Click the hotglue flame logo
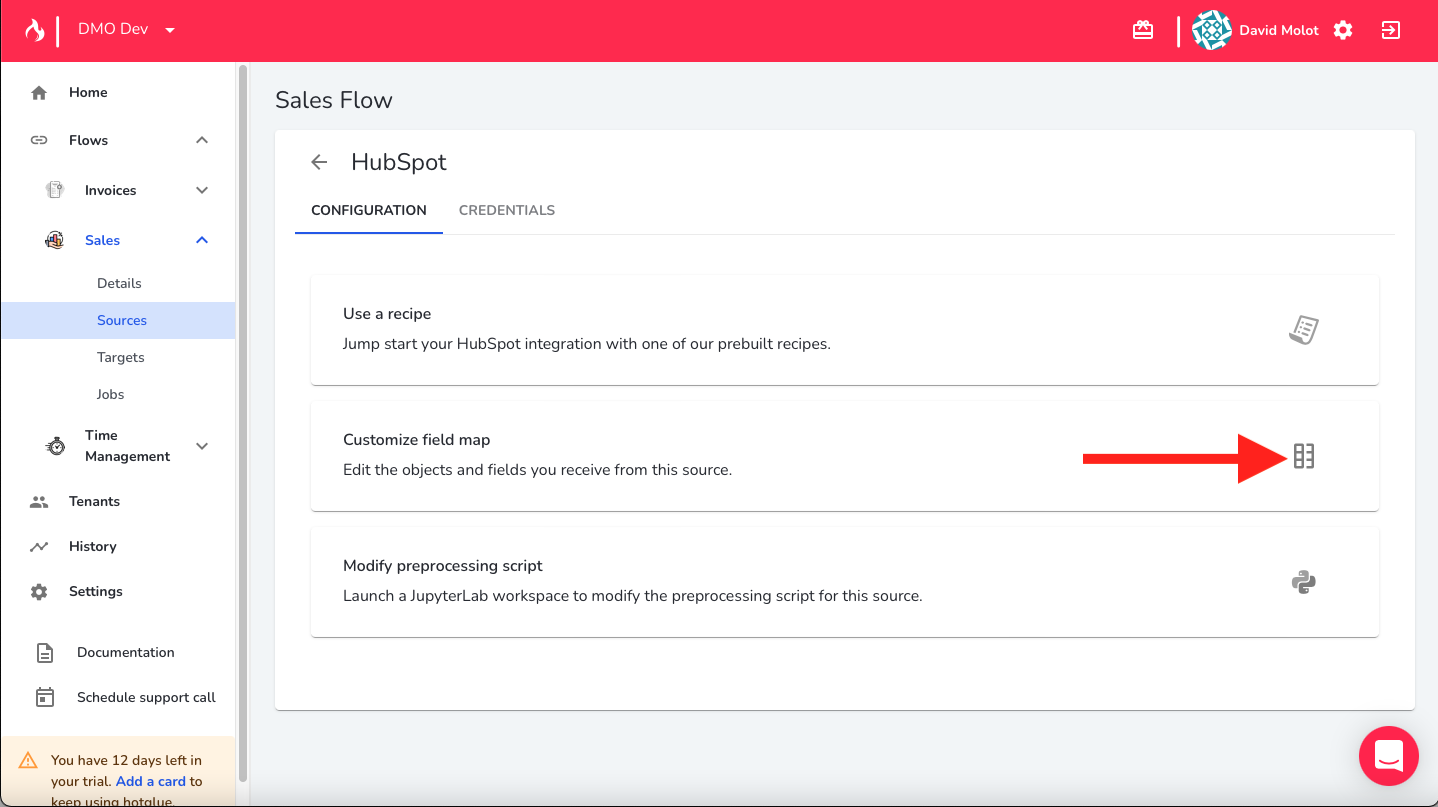The height and width of the screenshot is (807, 1438). pos(35,30)
